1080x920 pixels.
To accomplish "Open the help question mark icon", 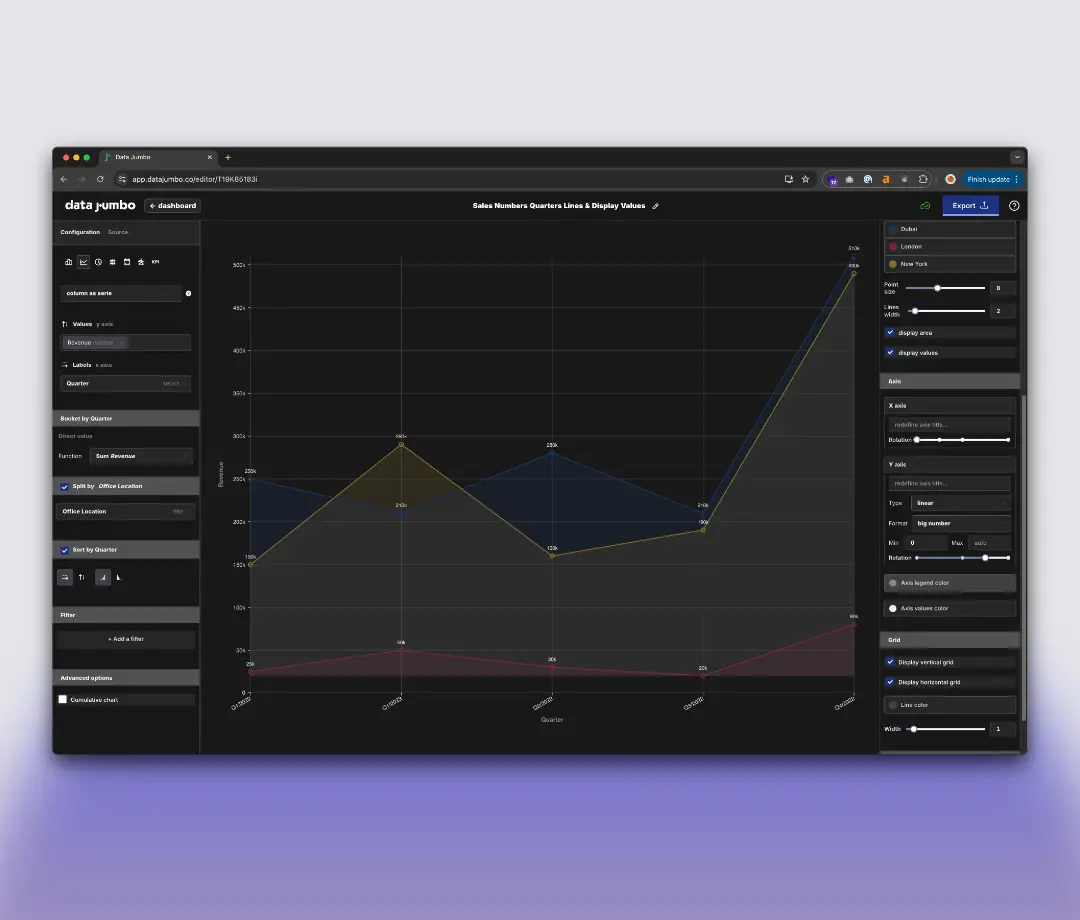I will tap(1014, 206).
